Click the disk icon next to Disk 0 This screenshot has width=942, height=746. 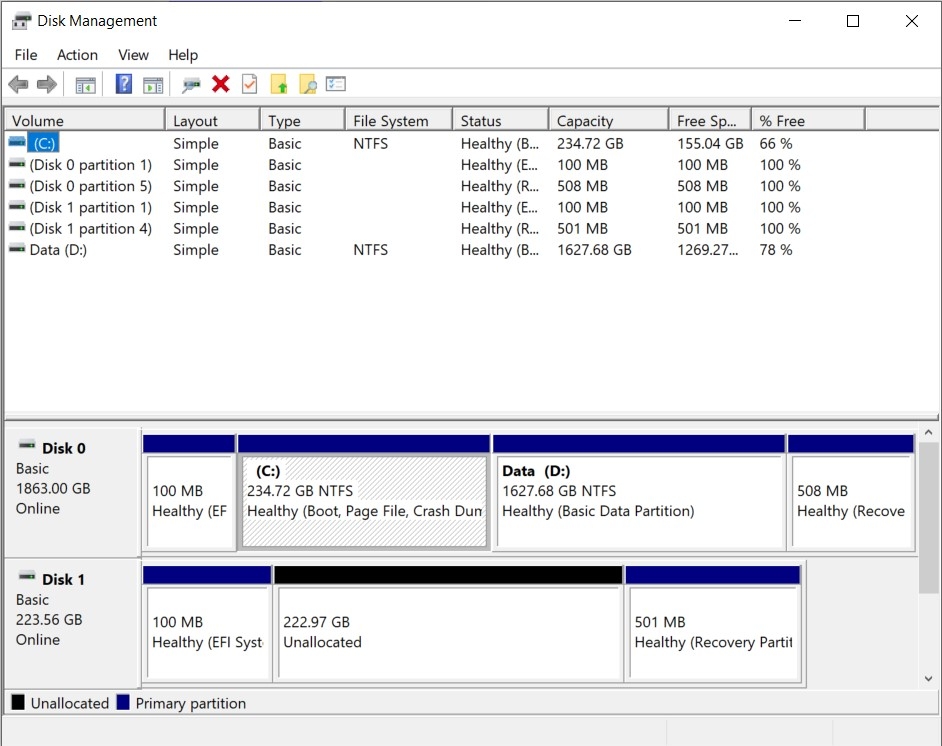[27, 445]
